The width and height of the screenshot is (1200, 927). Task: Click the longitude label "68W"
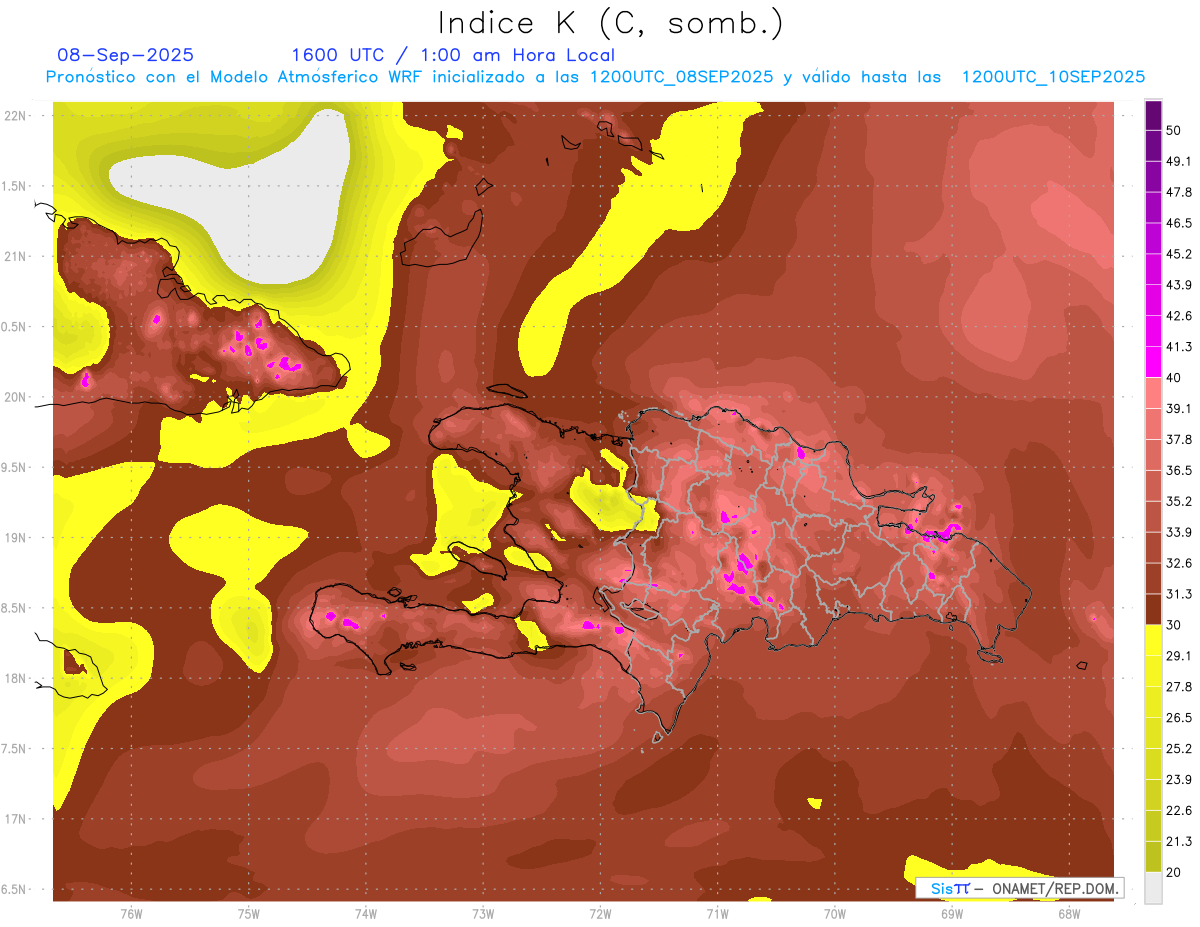pos(1068,913)
